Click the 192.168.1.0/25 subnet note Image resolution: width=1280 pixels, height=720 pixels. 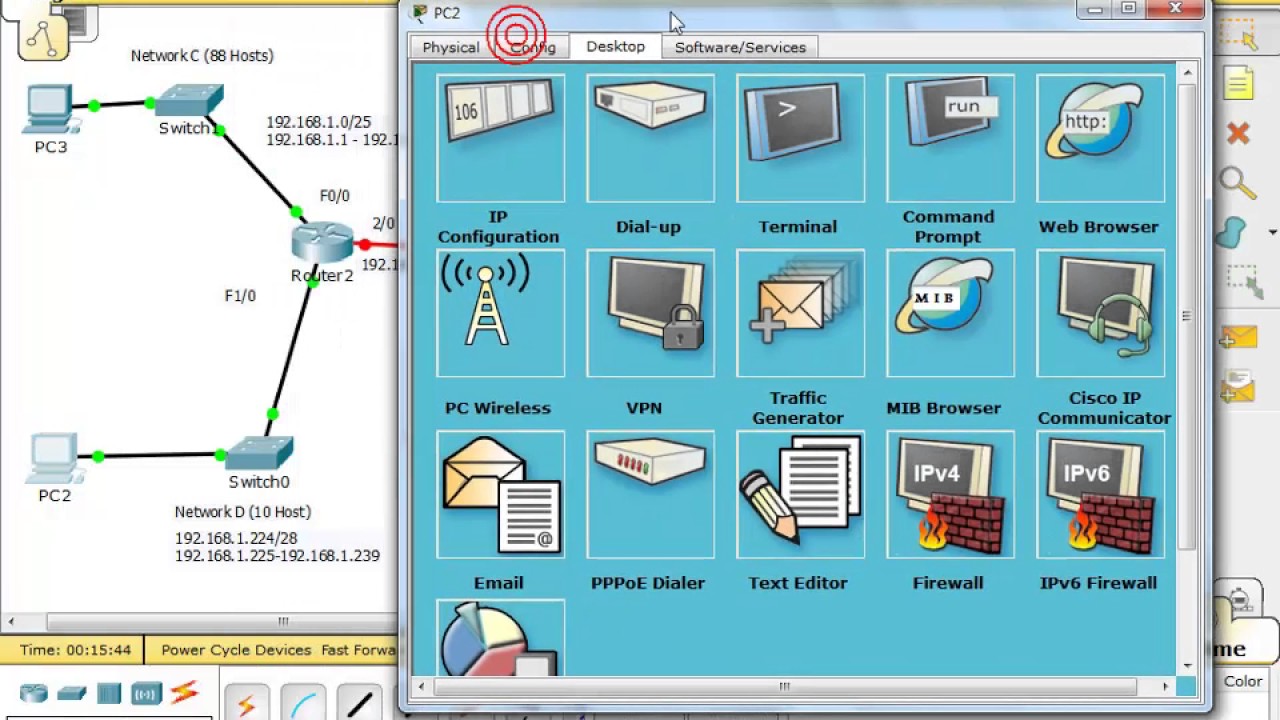(318, 122)
